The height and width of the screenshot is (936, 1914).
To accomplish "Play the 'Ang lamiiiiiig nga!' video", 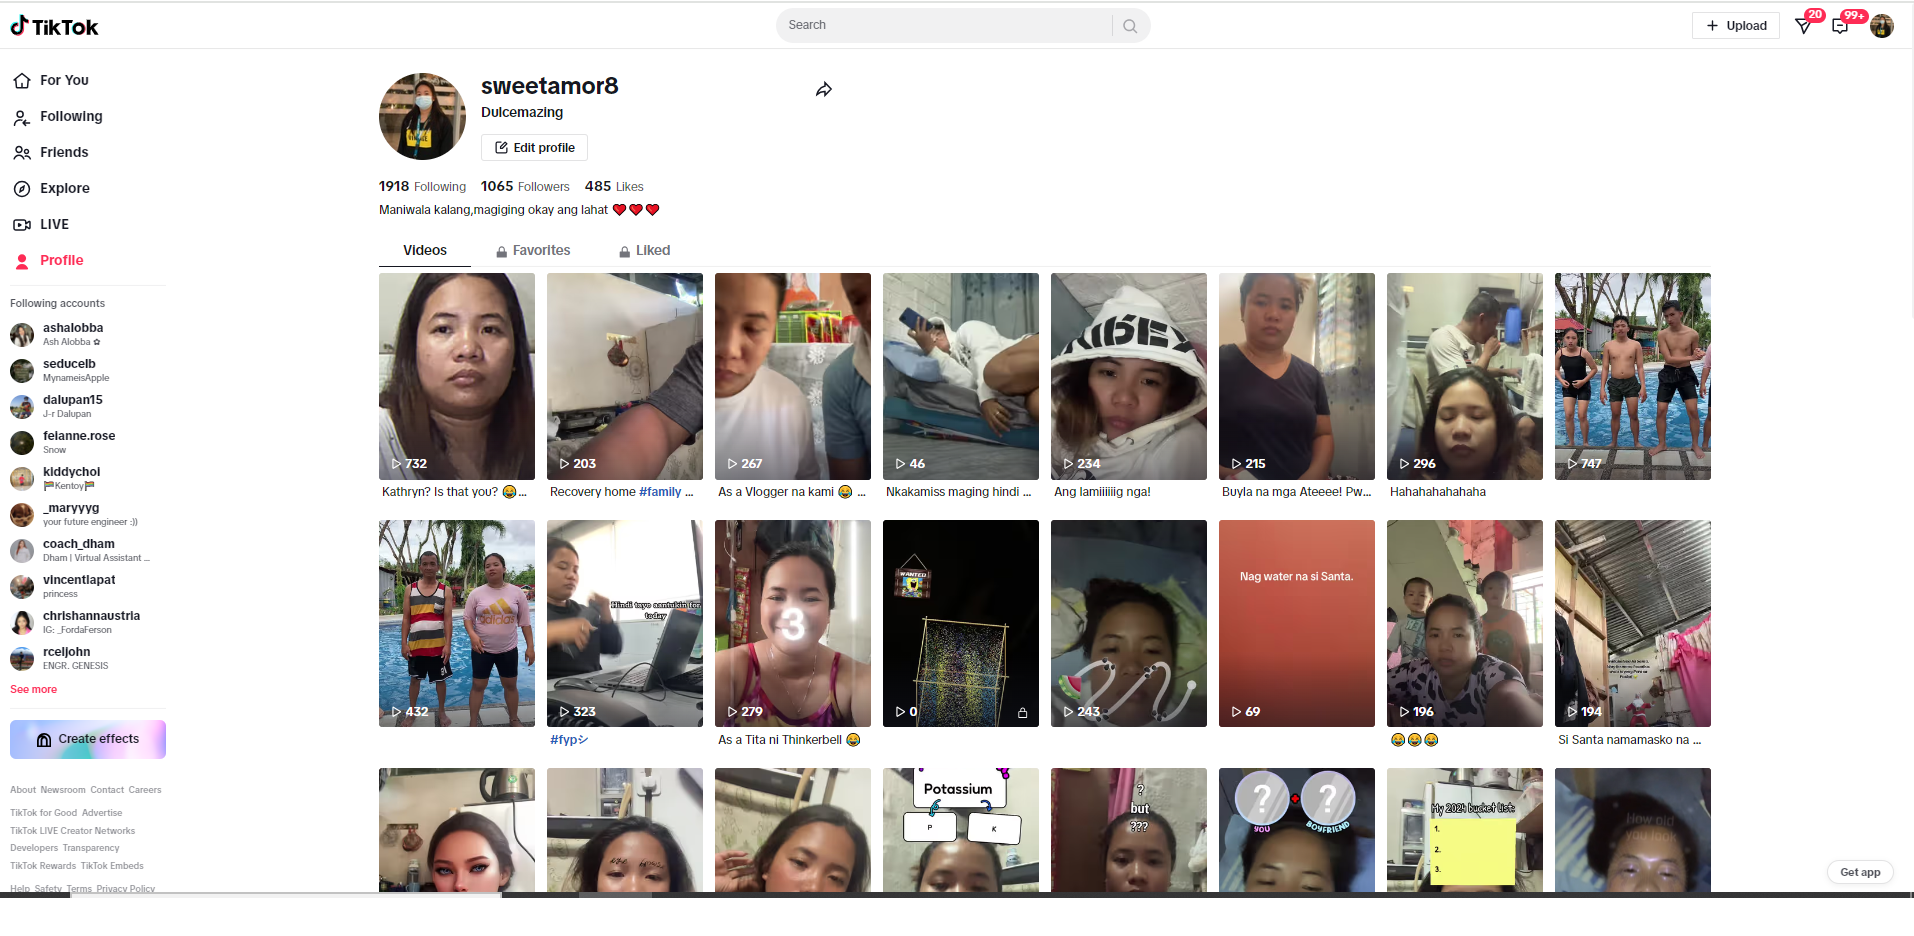I will point(1129,376).
